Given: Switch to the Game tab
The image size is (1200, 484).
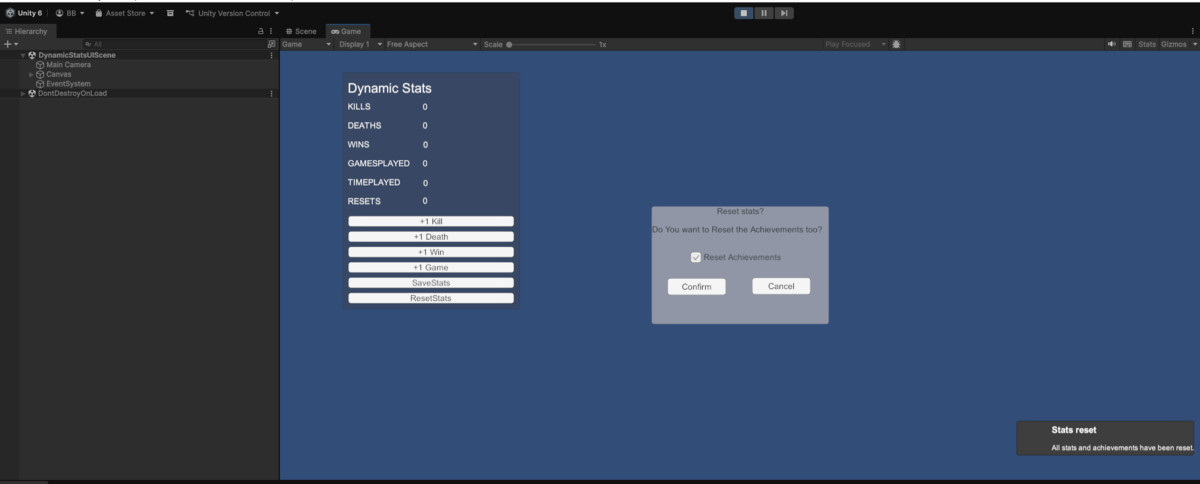Looking at the screenshot, I should coord(347,31).
